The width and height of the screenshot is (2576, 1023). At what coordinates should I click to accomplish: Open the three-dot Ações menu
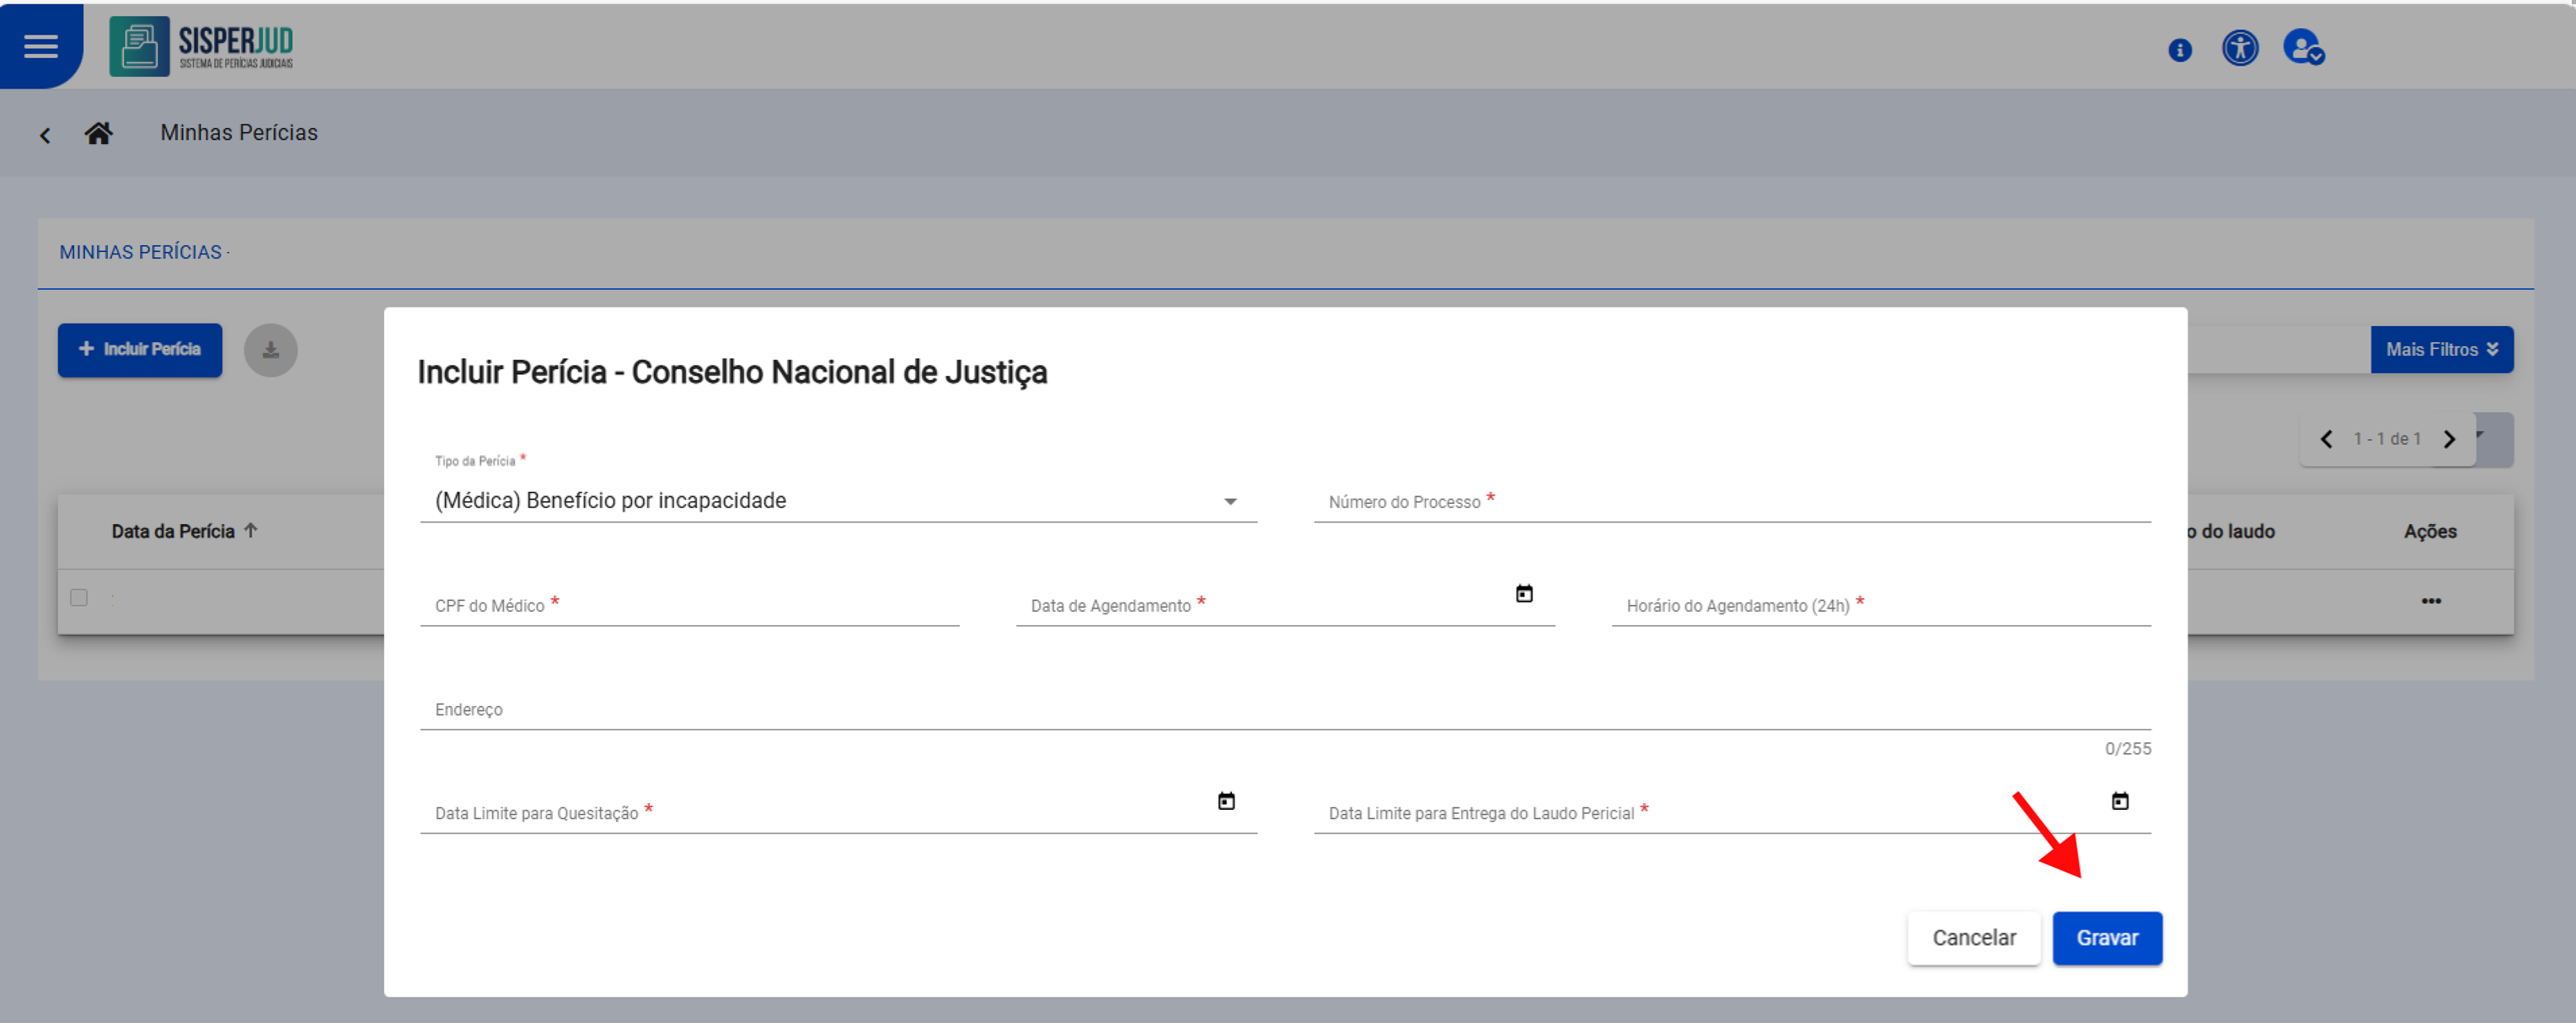2430,601
